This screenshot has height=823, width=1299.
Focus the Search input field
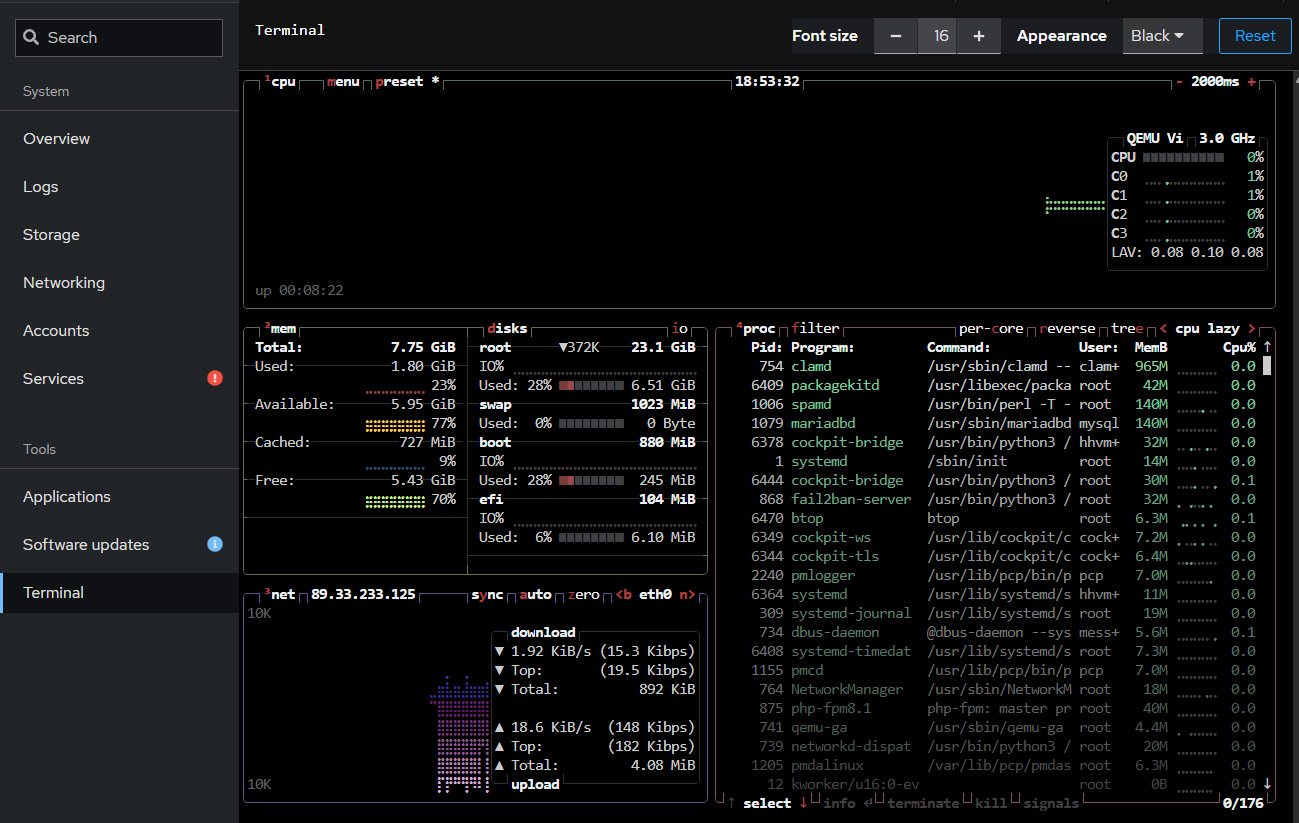(119, 38)
